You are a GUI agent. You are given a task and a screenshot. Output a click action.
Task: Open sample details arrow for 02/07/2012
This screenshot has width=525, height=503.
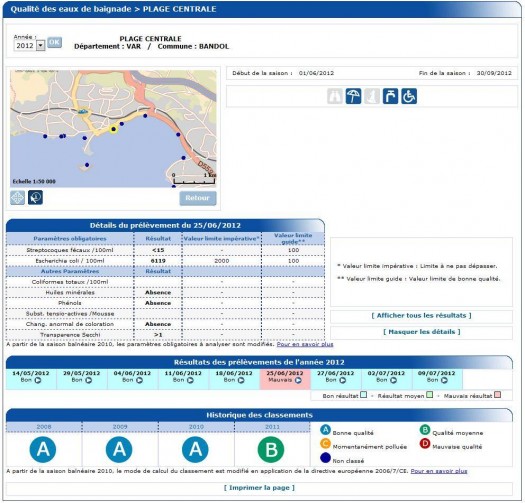393,380
